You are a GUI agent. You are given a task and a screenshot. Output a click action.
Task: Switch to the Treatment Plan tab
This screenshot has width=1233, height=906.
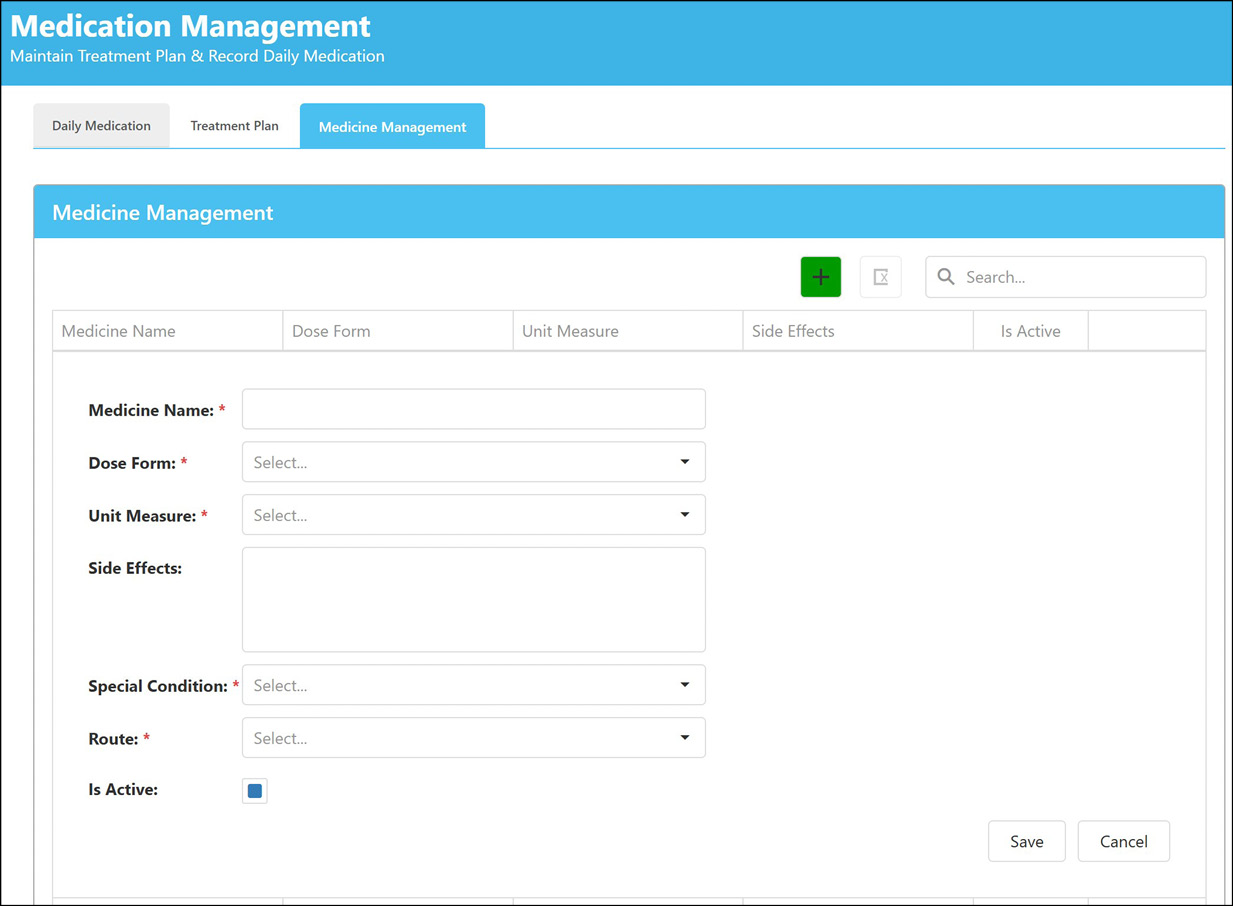(x=234, y=126)
